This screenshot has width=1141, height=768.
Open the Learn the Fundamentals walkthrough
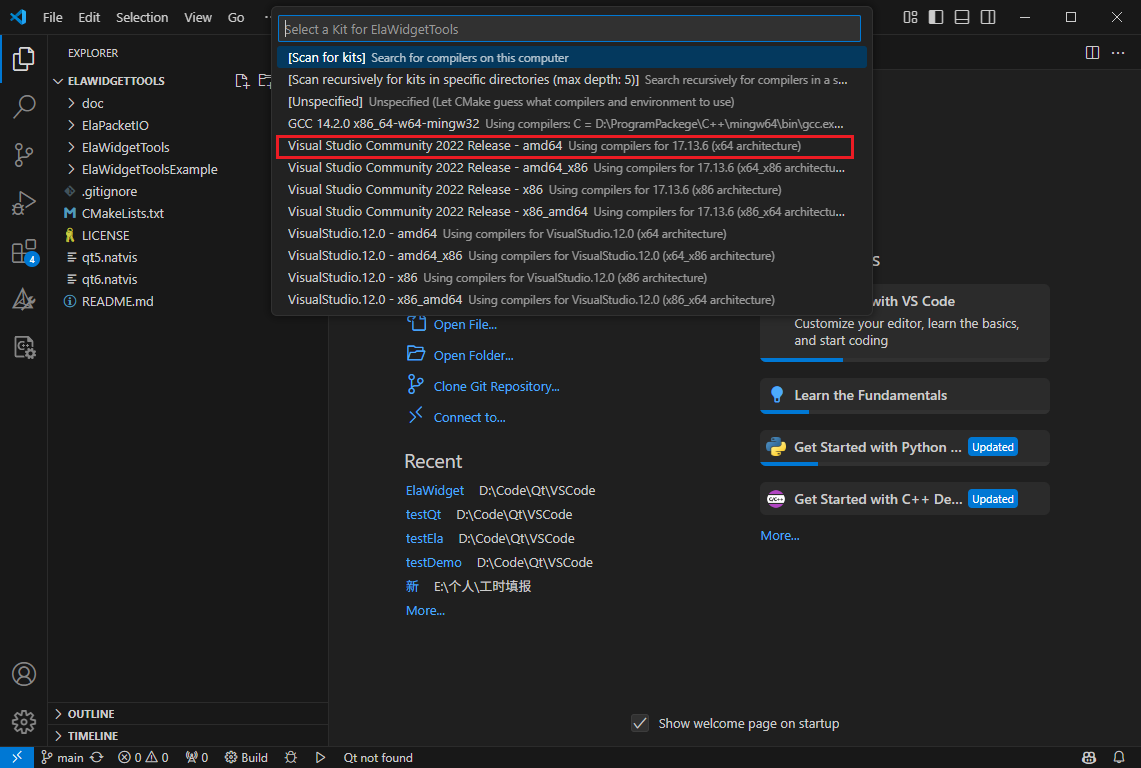click(x=905, y=395)
